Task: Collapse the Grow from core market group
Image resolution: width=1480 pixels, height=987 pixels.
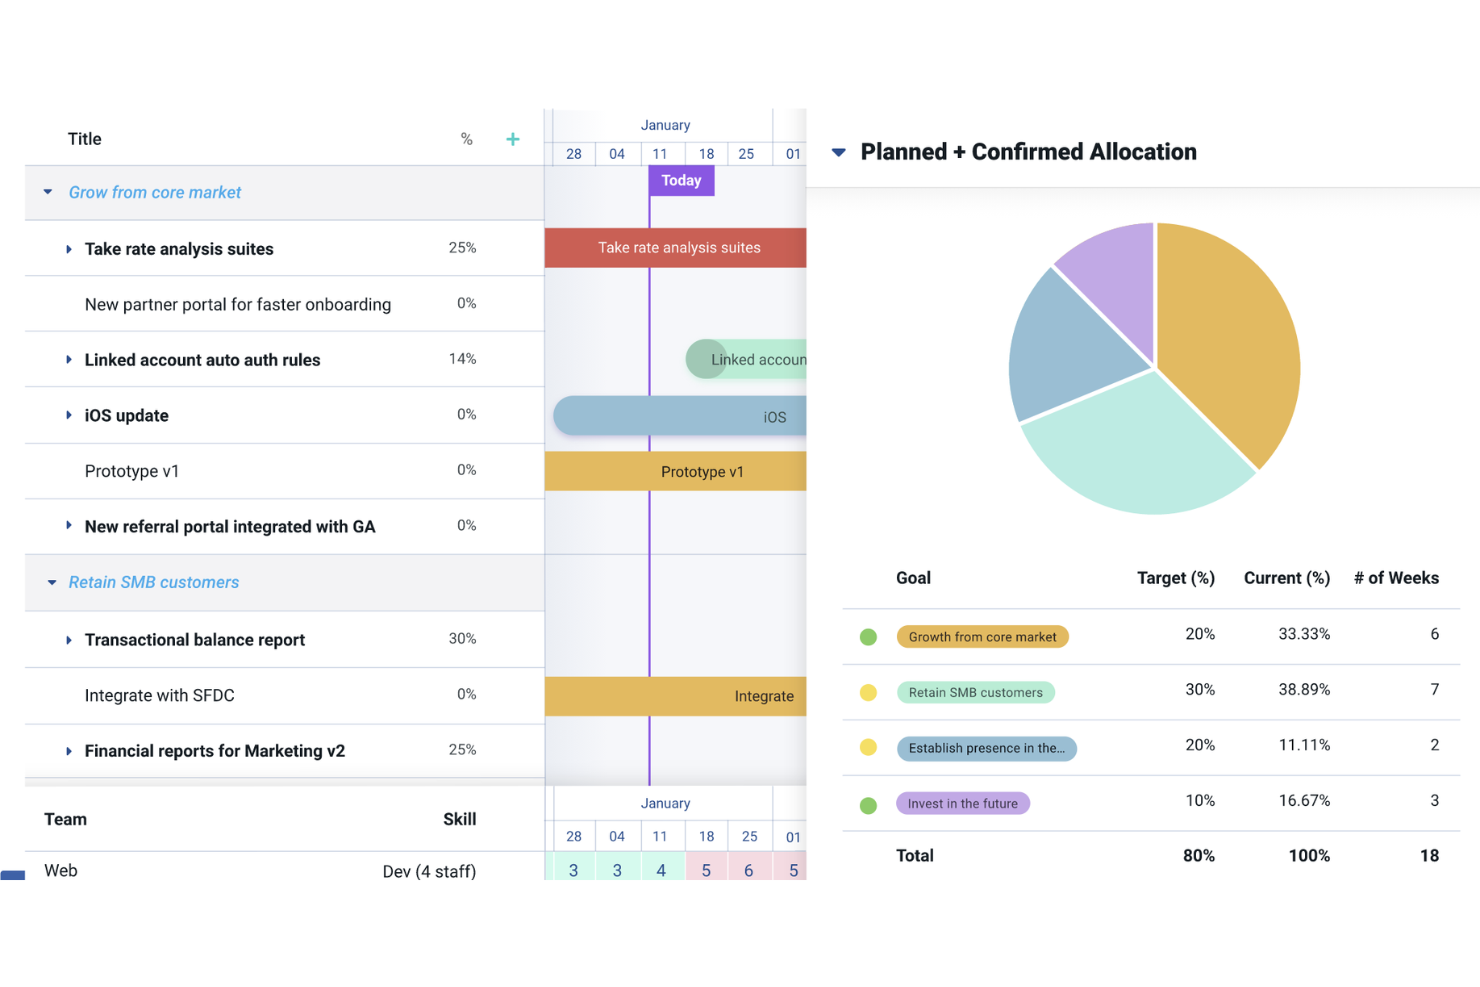Action: [x=48, y=191]
